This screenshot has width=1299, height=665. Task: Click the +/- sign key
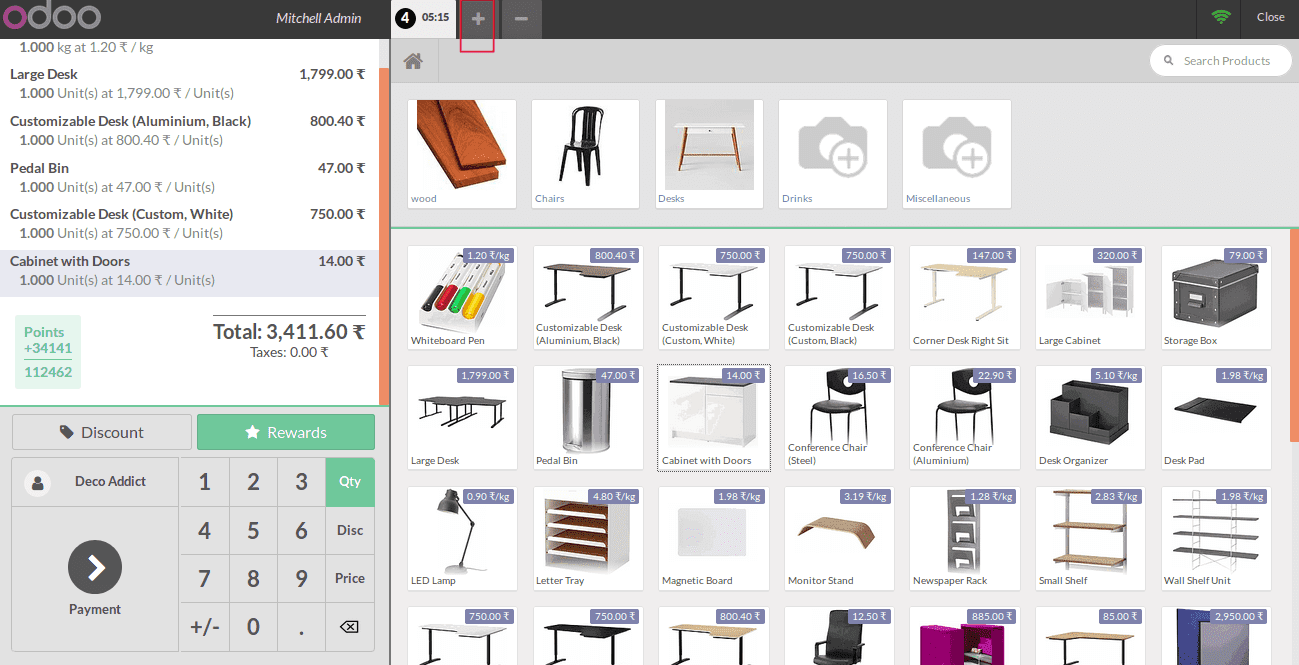pos(205,627)
